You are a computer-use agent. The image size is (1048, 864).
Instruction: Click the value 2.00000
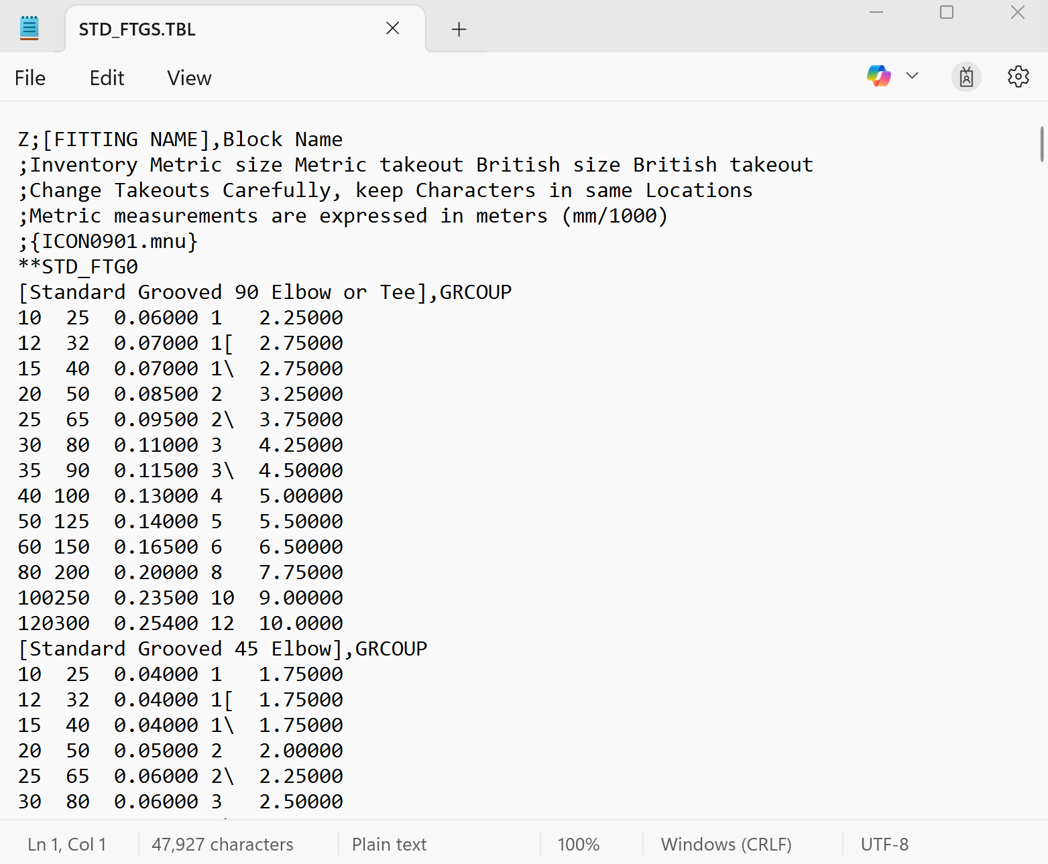301,751
